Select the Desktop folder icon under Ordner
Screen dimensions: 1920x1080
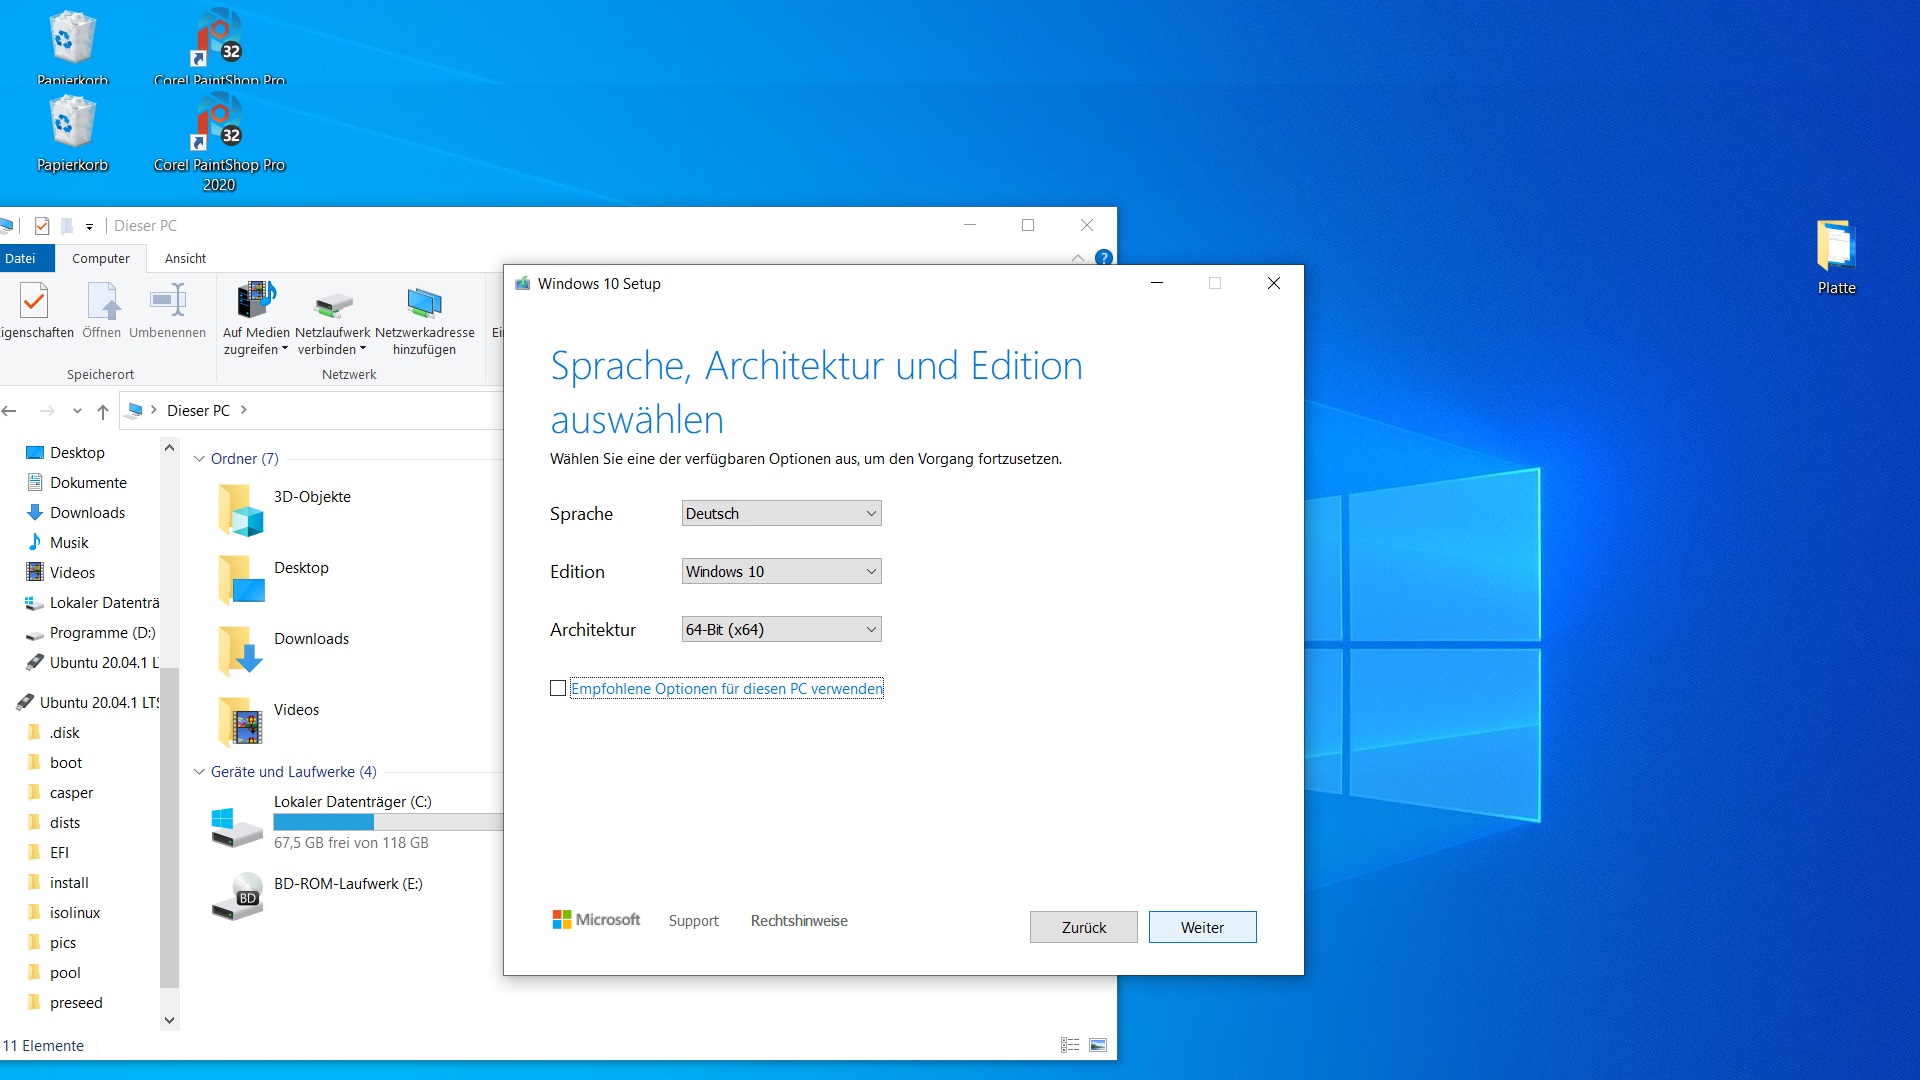tap(240, 580)
